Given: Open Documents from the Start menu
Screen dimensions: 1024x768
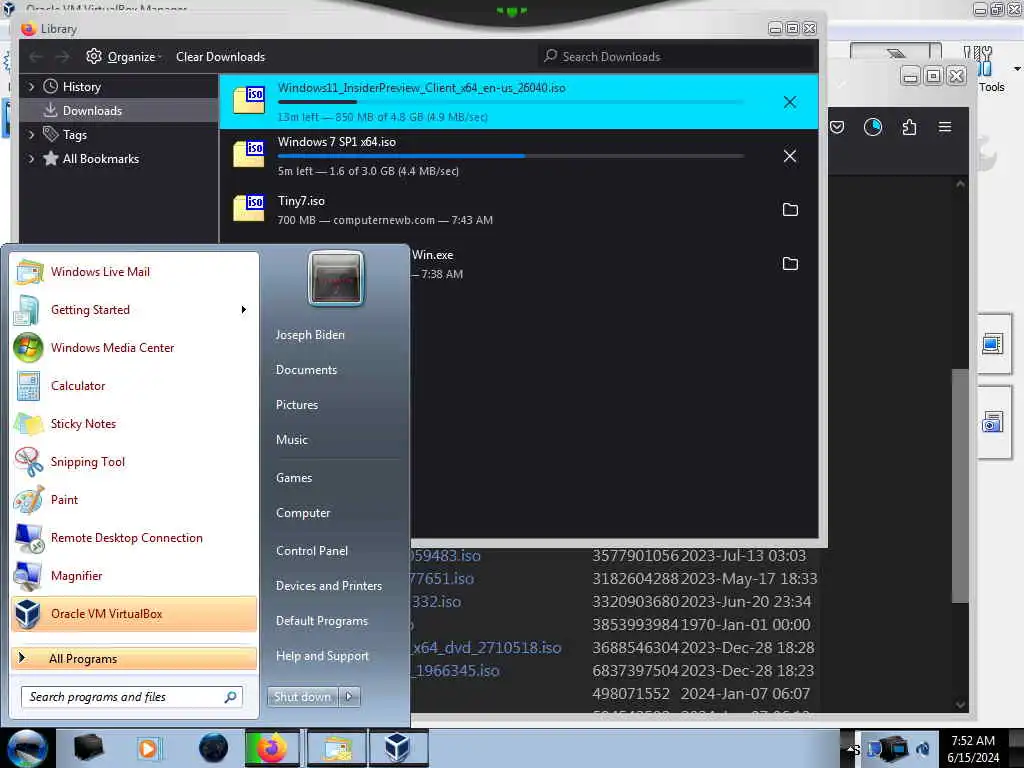Looking at the screenshot, I should 306,370.
